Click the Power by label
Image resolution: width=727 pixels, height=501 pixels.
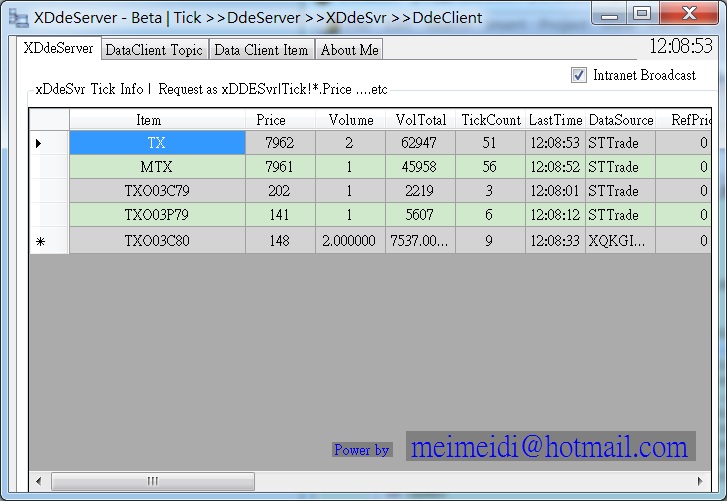point(362,450)
